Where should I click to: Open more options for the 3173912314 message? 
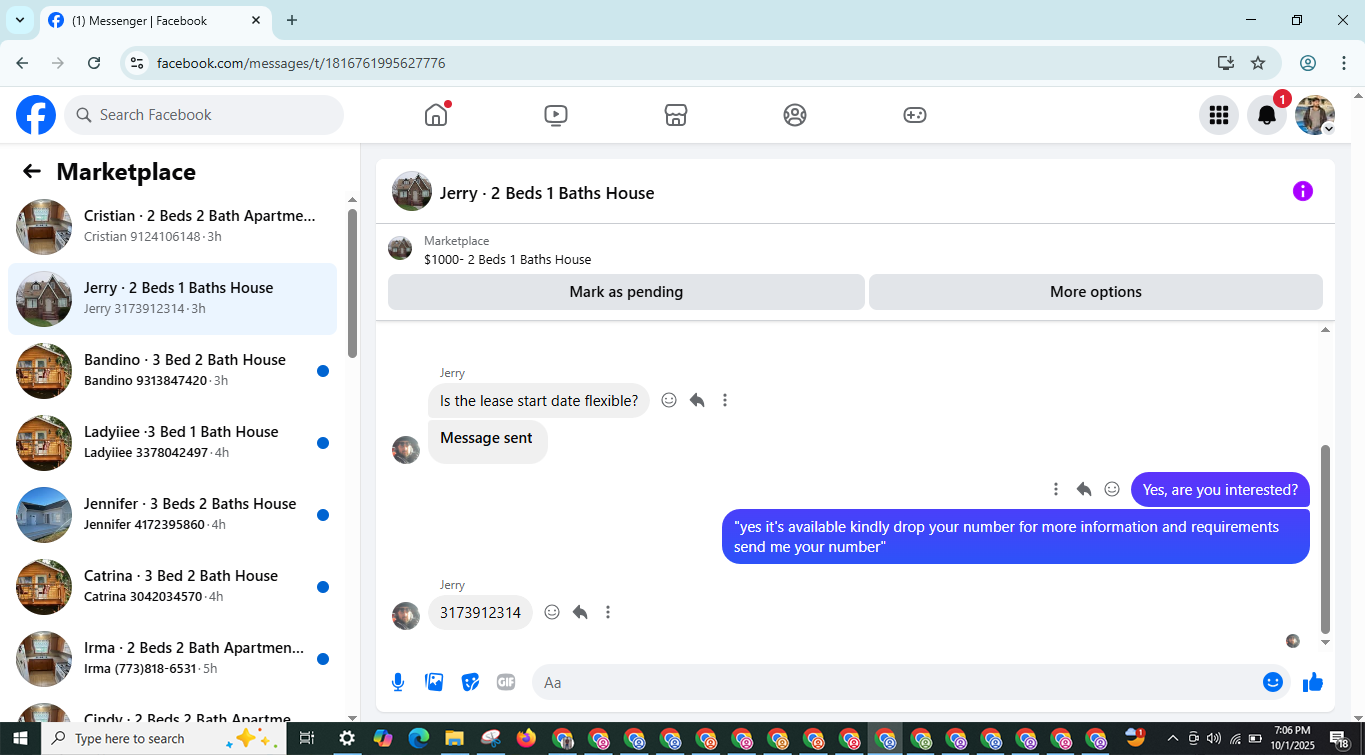[x=608, y=612]
